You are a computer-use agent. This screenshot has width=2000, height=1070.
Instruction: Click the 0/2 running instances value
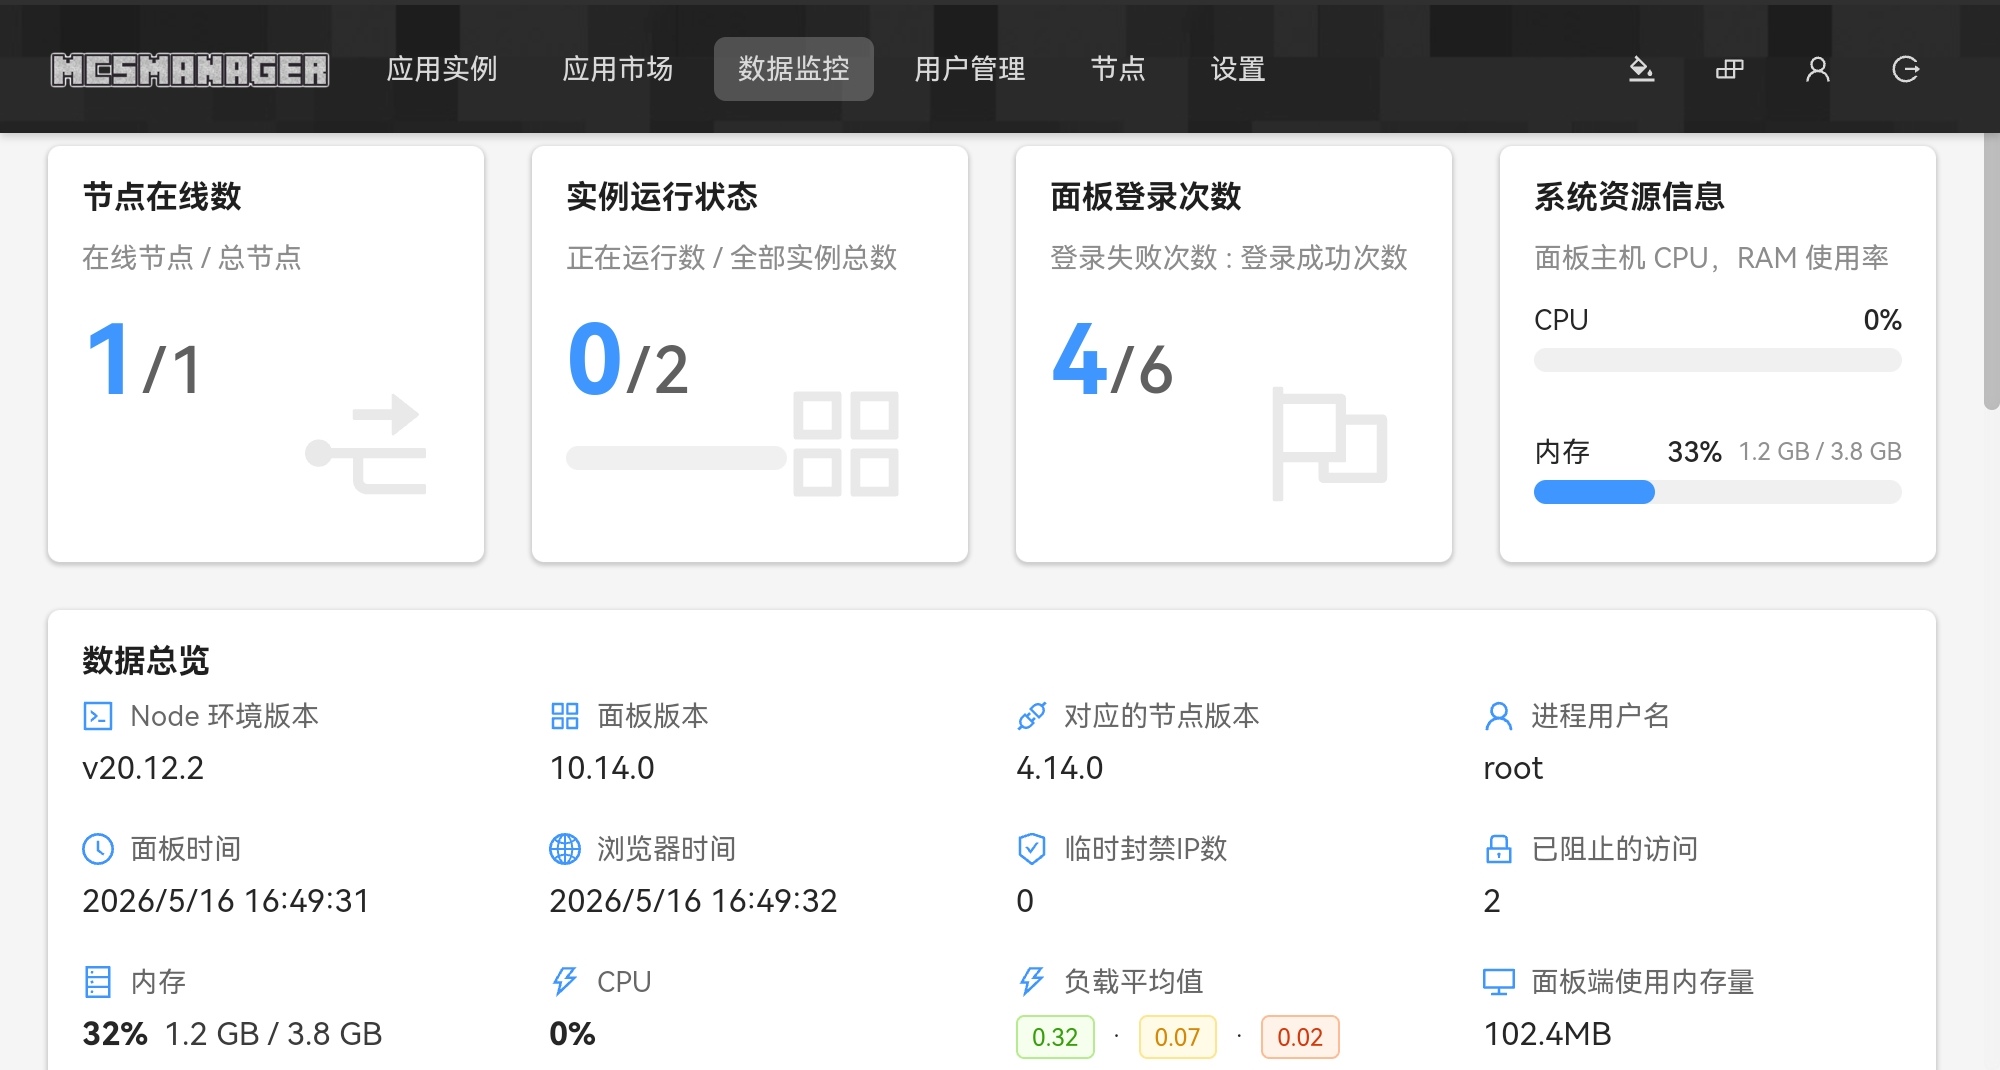pyautogui.click(x=628, y=360)
